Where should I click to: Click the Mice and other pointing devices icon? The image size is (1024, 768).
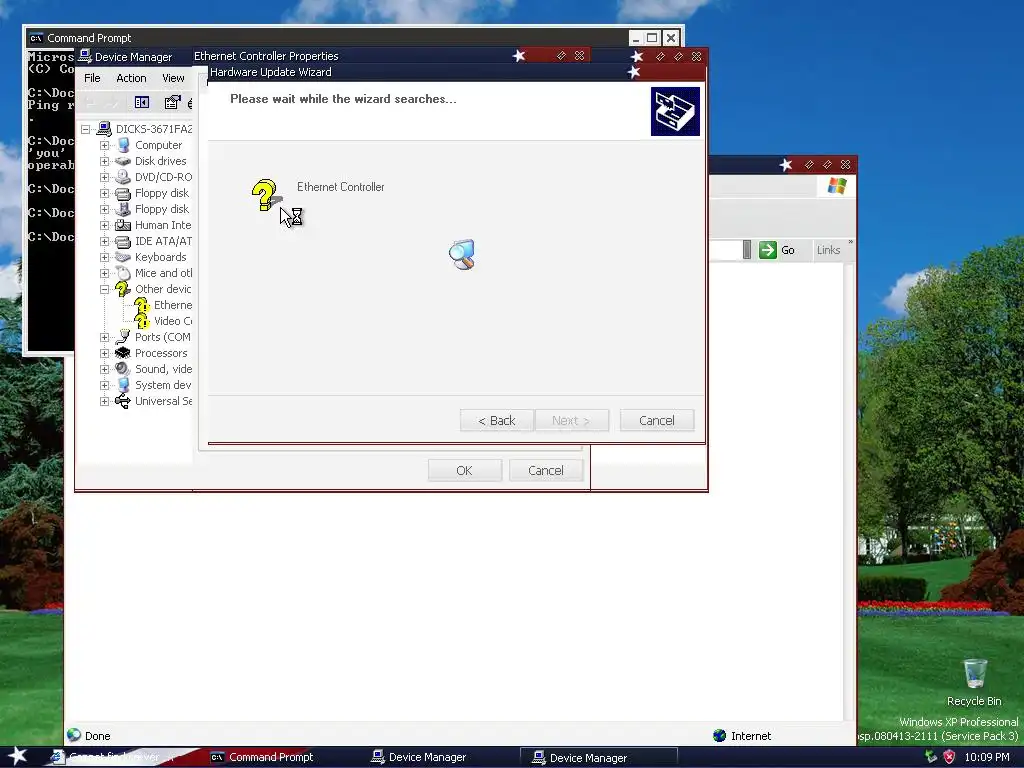pos(123,273)
